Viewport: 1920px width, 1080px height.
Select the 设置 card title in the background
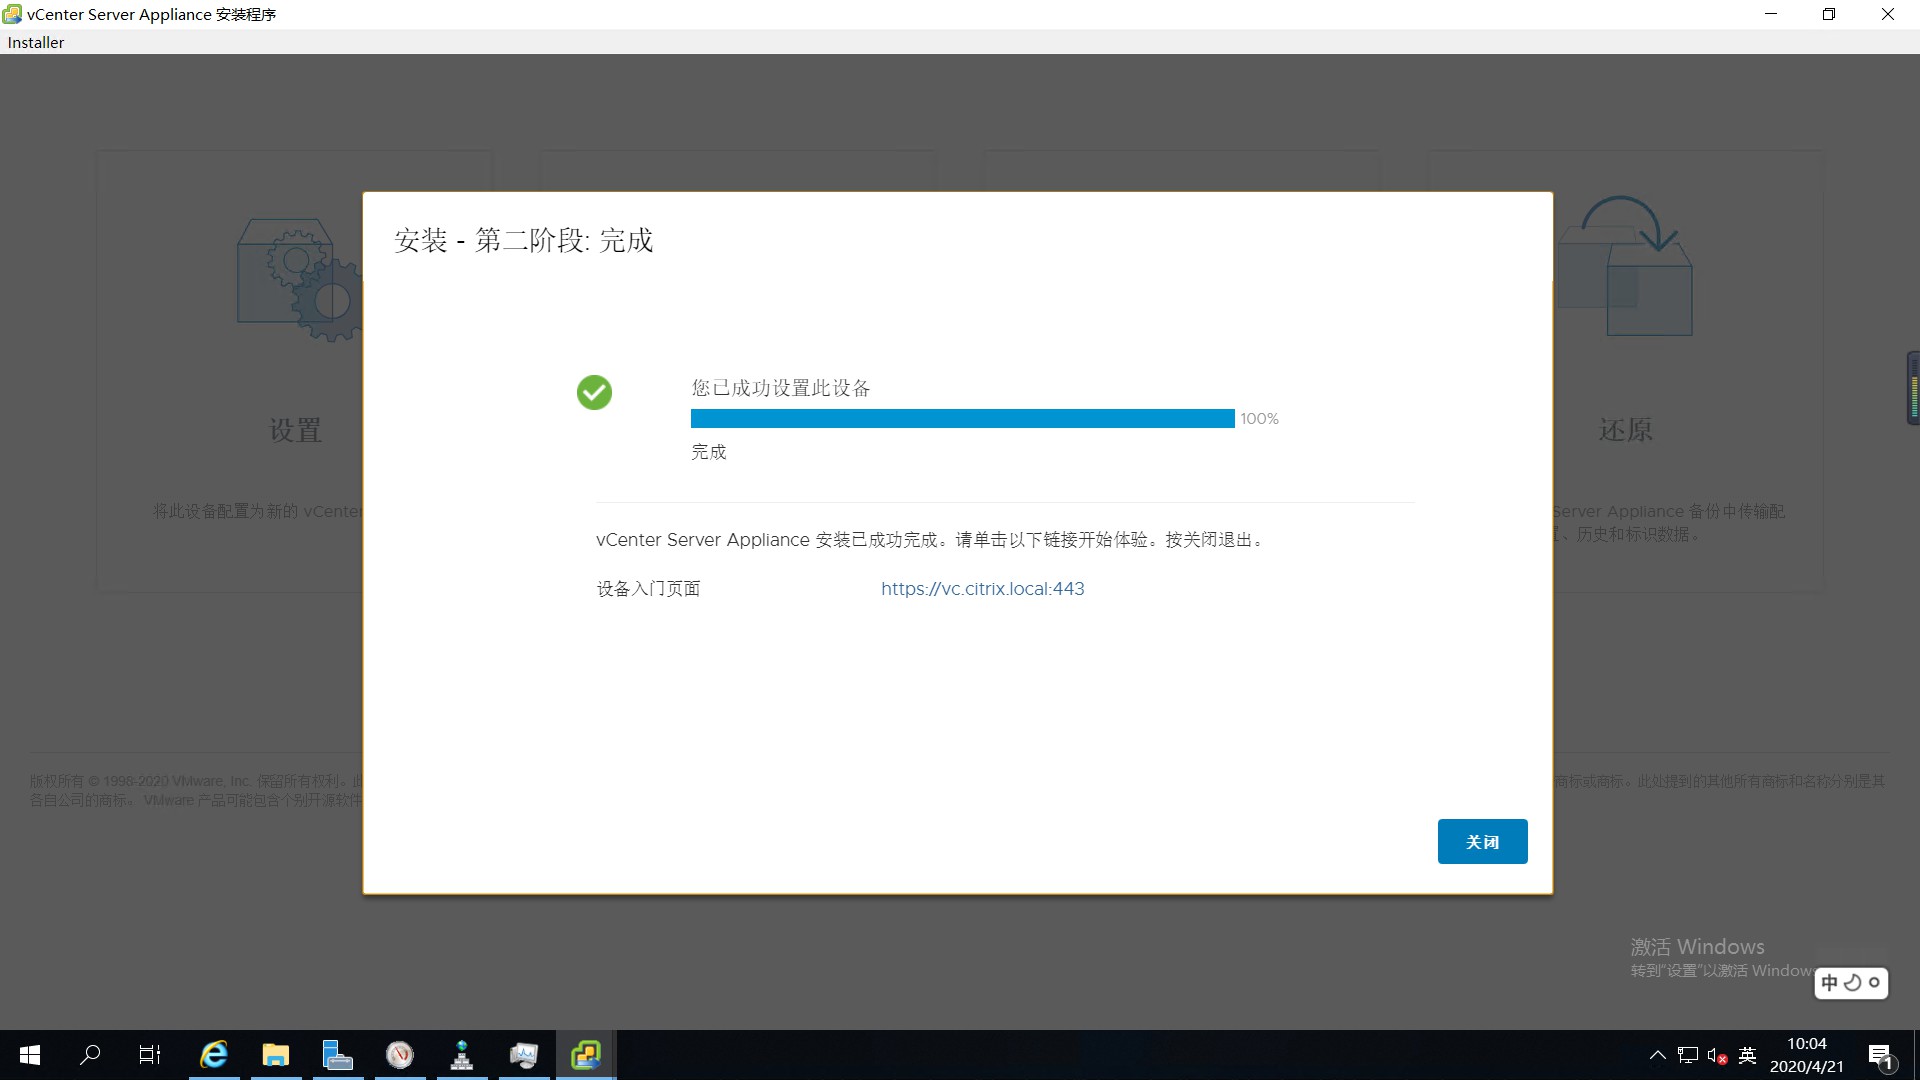pos(295,430)
